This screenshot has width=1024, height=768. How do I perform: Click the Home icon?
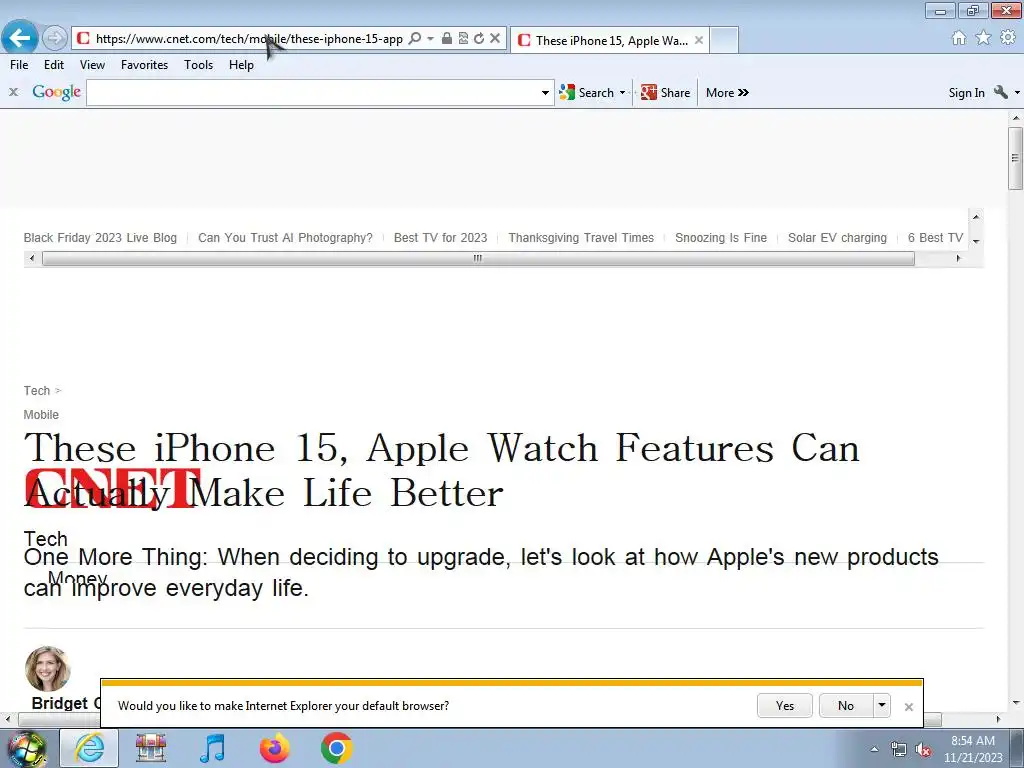point(959,38)
